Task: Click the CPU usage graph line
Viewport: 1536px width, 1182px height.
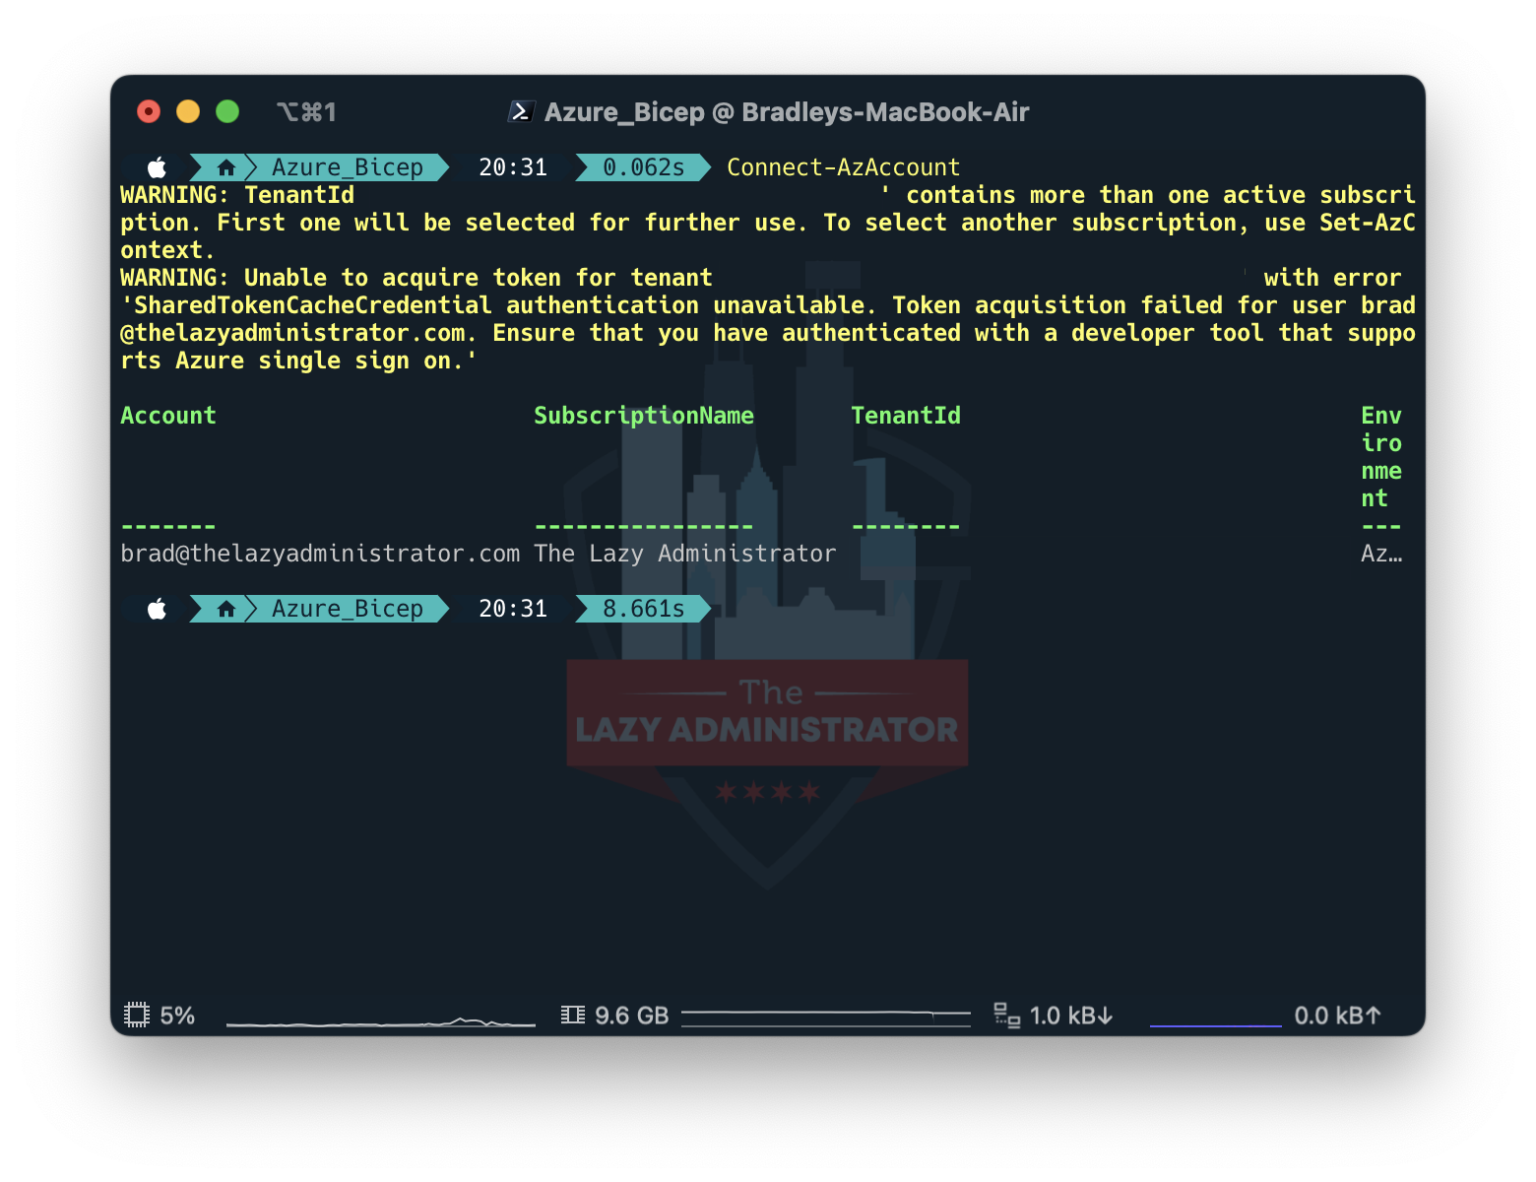Action: 381,1022
